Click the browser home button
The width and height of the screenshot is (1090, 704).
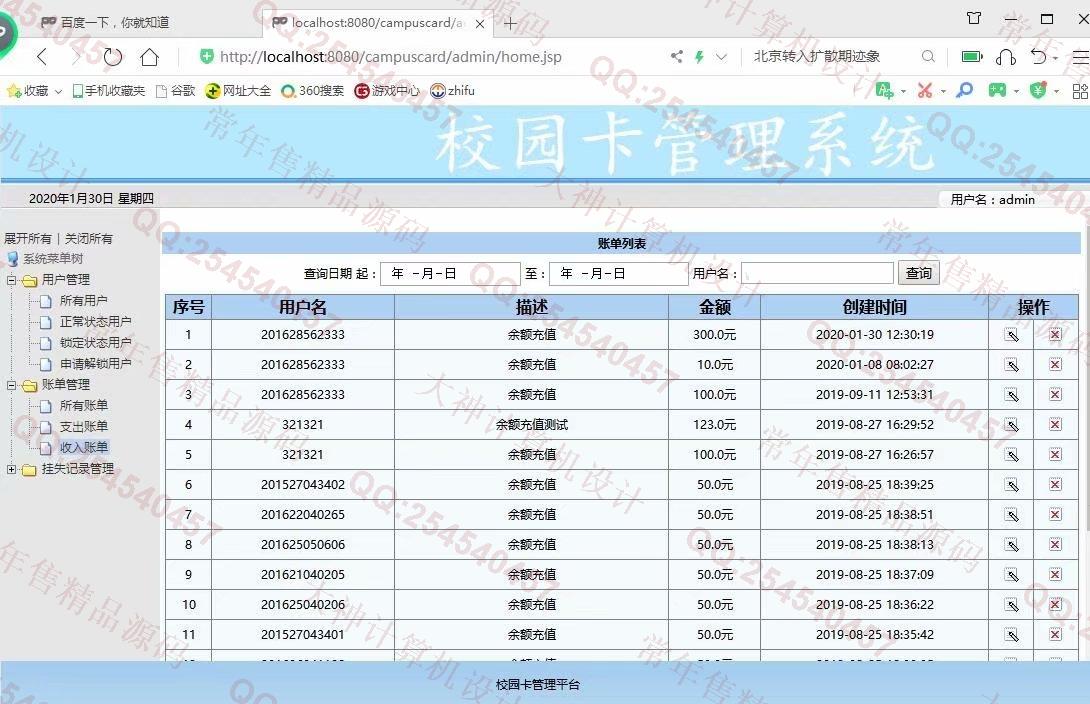click(149, 57)
